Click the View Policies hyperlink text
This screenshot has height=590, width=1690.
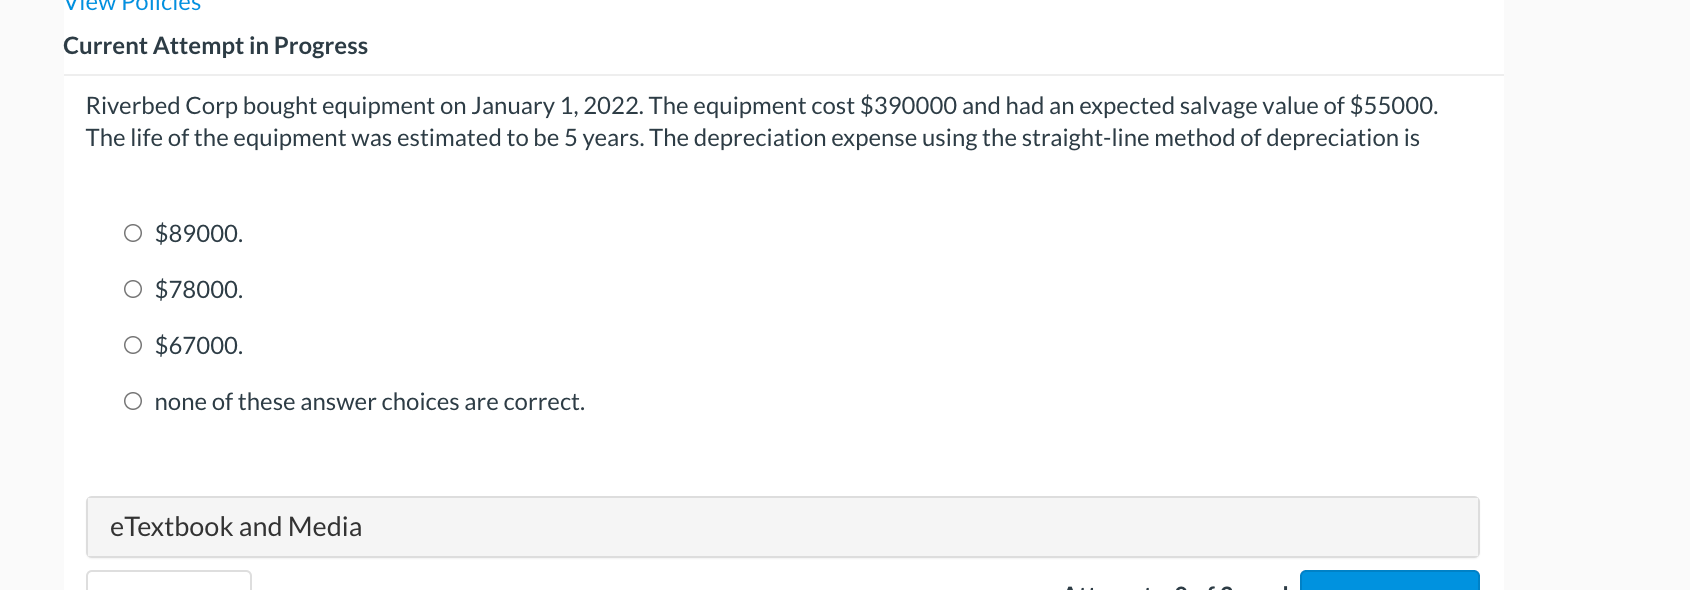[x=130, y=6]
